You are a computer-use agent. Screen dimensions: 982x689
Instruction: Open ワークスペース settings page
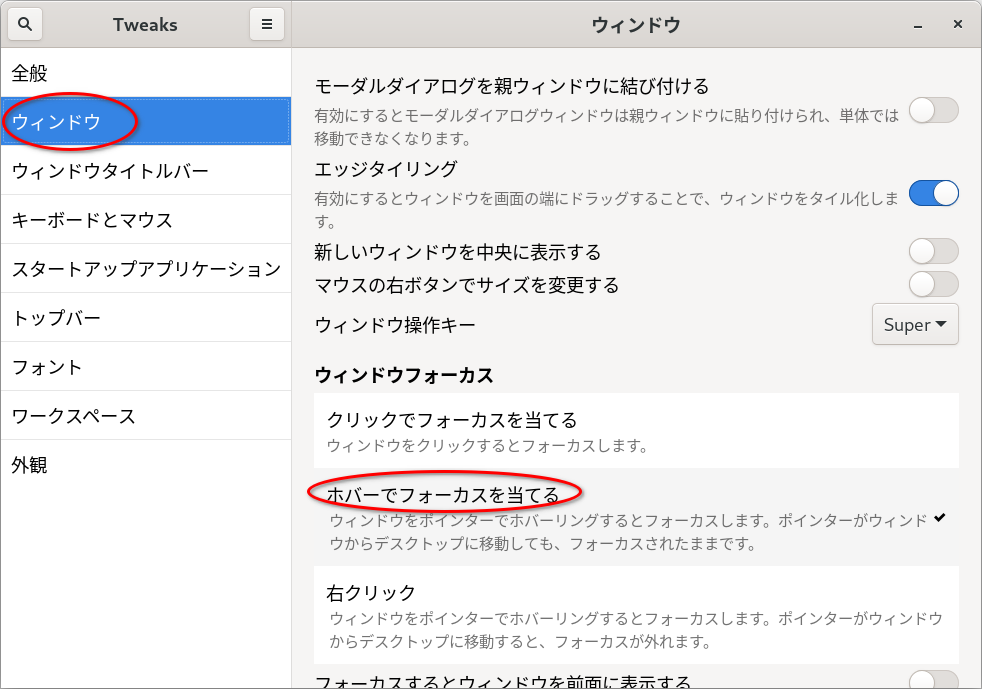pyautogui.click(x=146, y=415)
